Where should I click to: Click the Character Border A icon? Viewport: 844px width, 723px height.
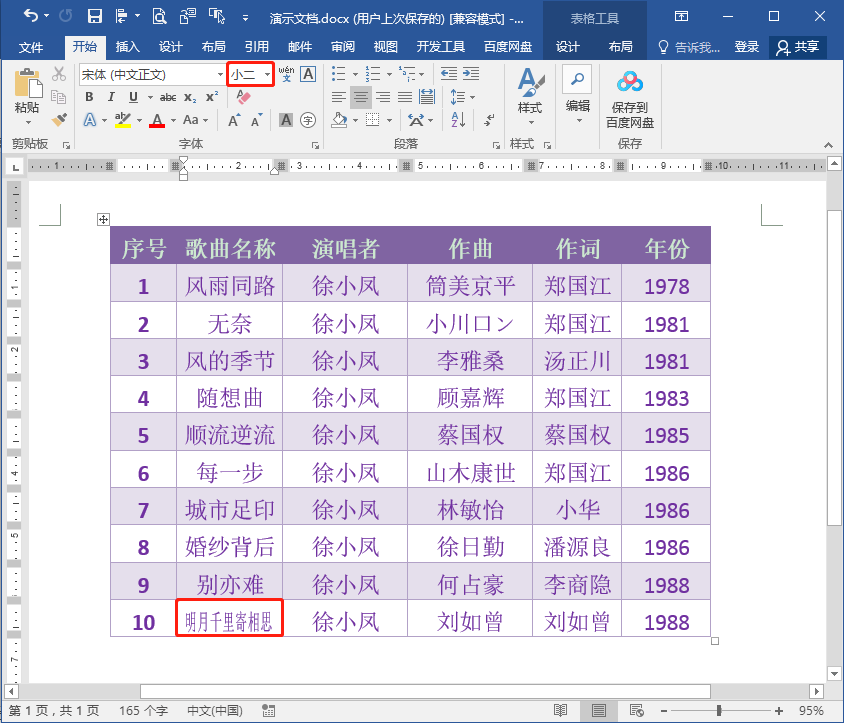[308, 74]
